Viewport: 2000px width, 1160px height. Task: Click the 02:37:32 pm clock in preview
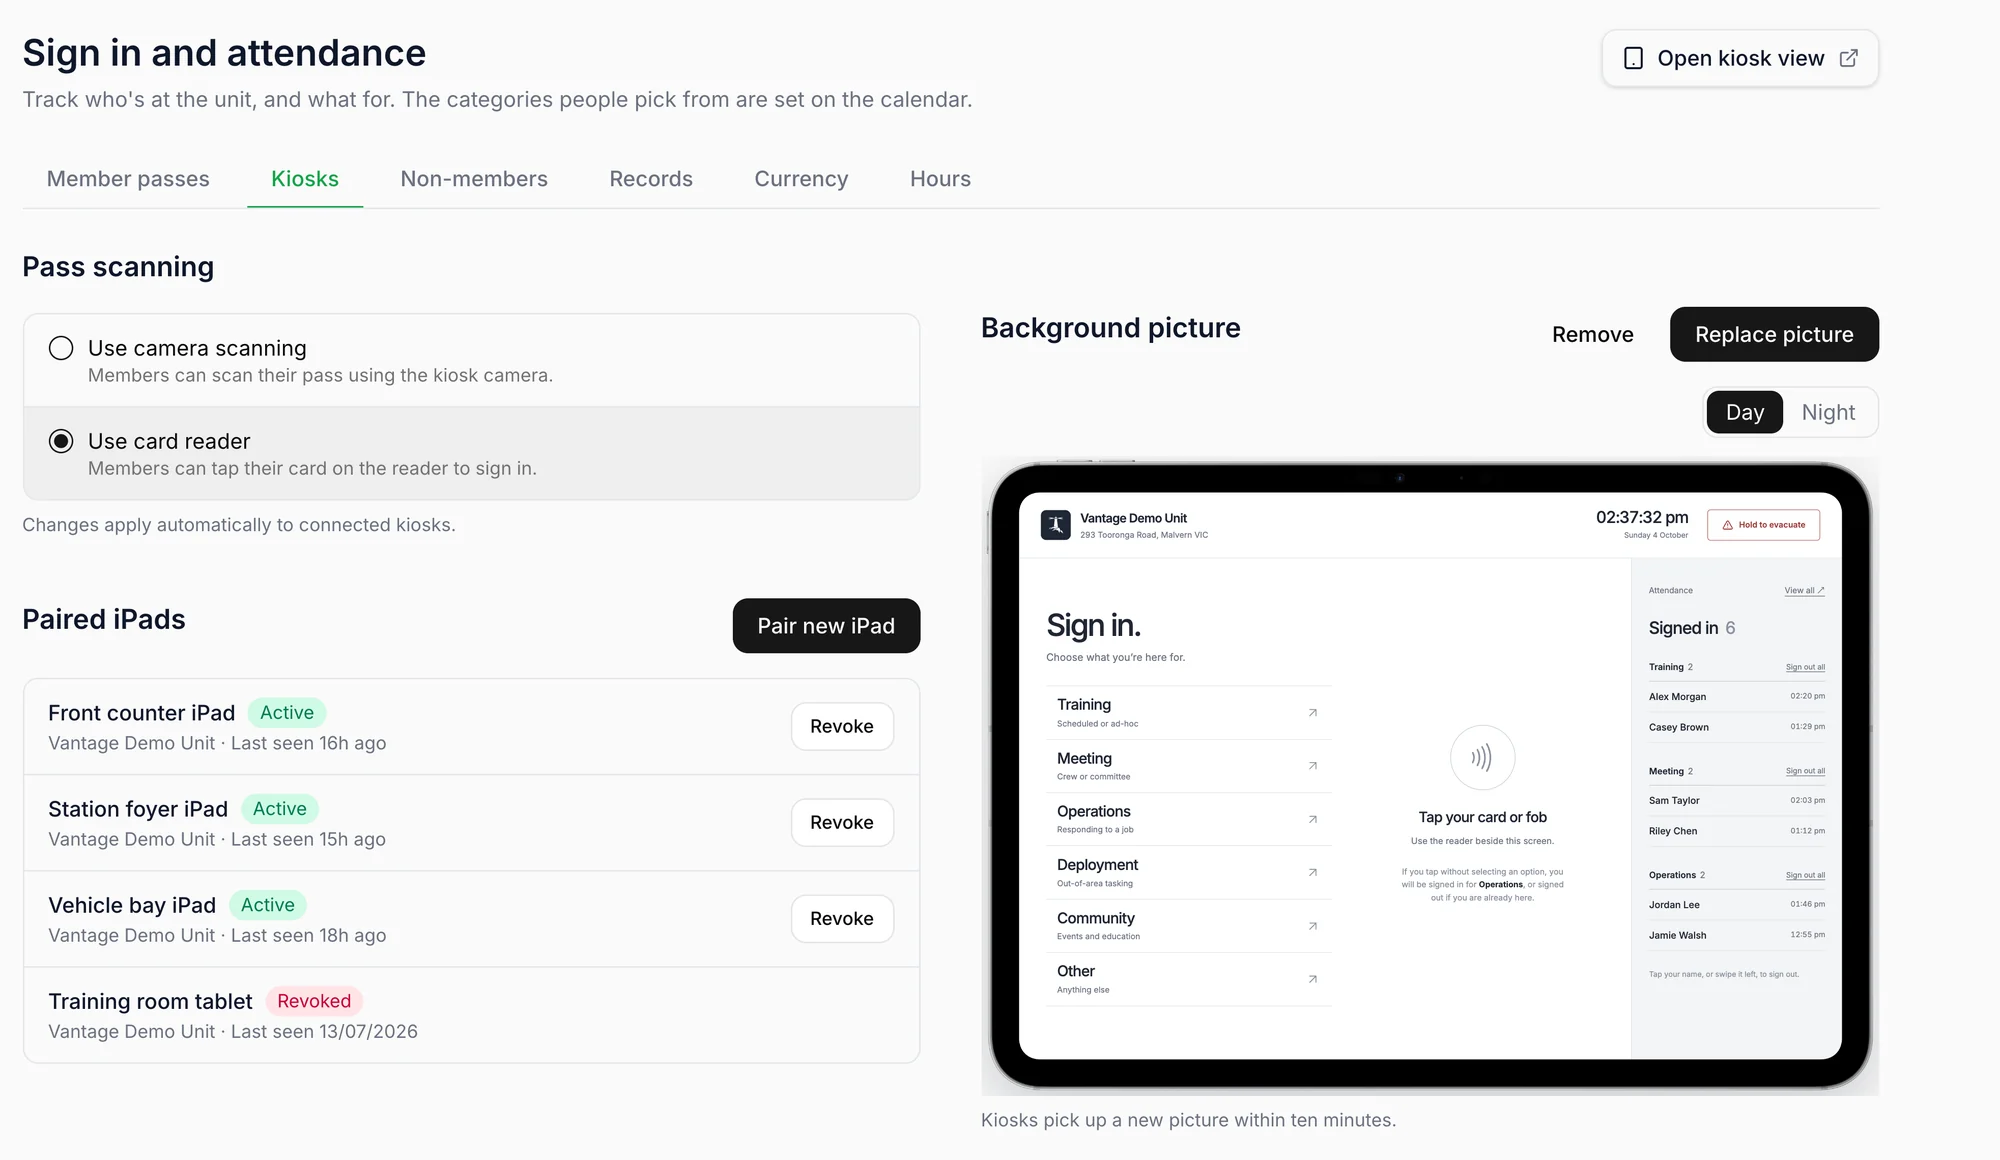(x=1641, y=517)
